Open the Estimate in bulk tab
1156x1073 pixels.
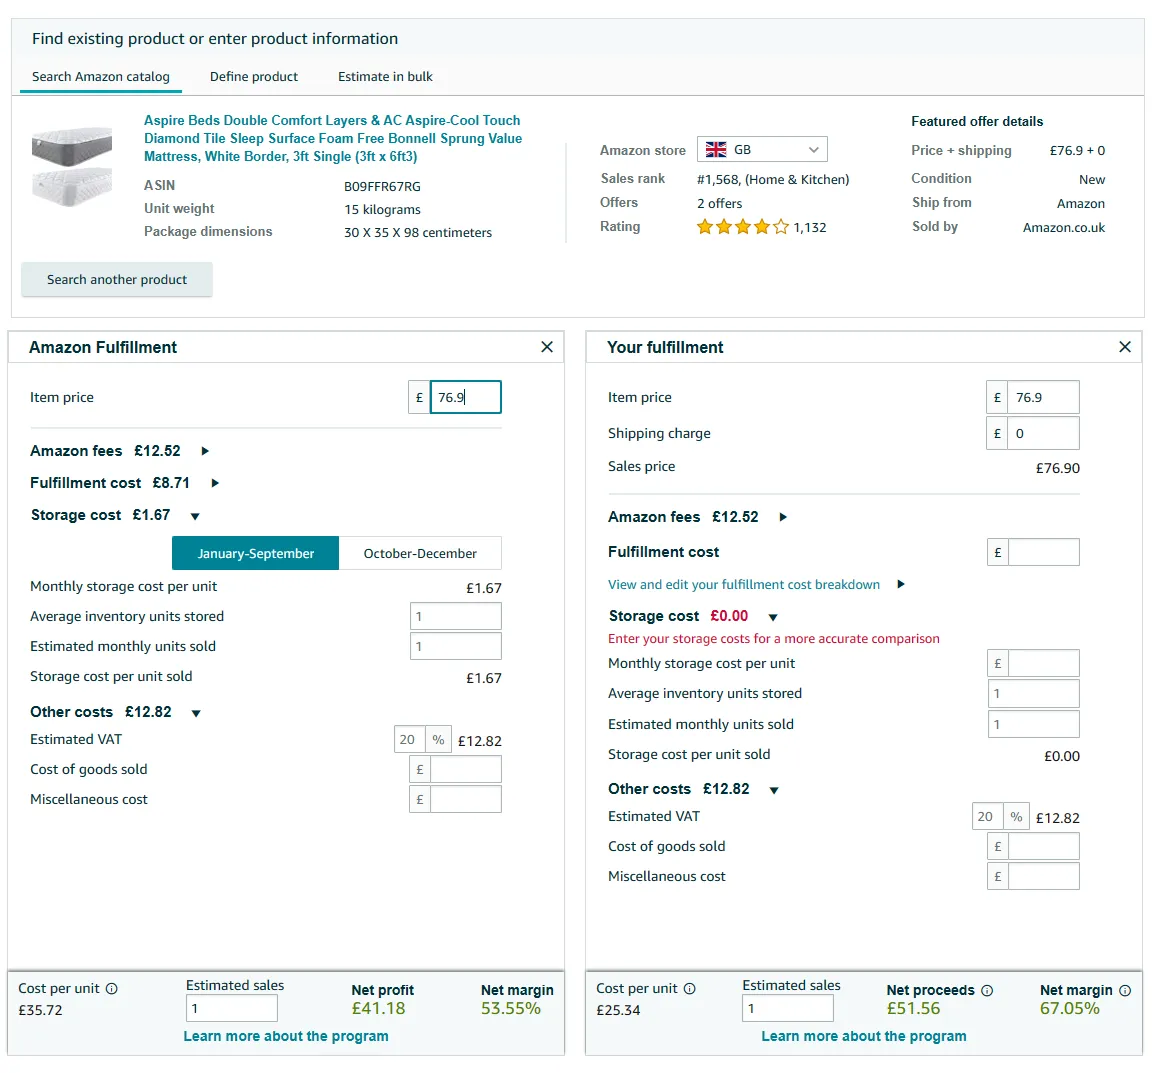(385, 77)
